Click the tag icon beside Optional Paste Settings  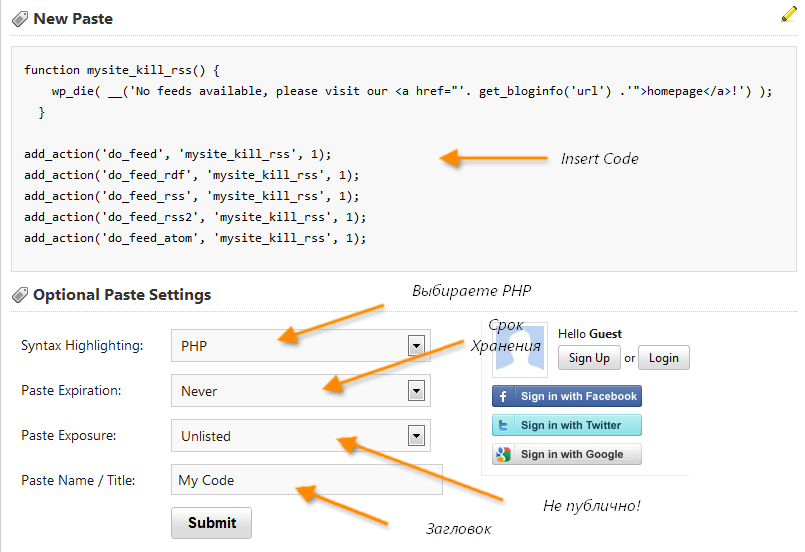[20, 295]
